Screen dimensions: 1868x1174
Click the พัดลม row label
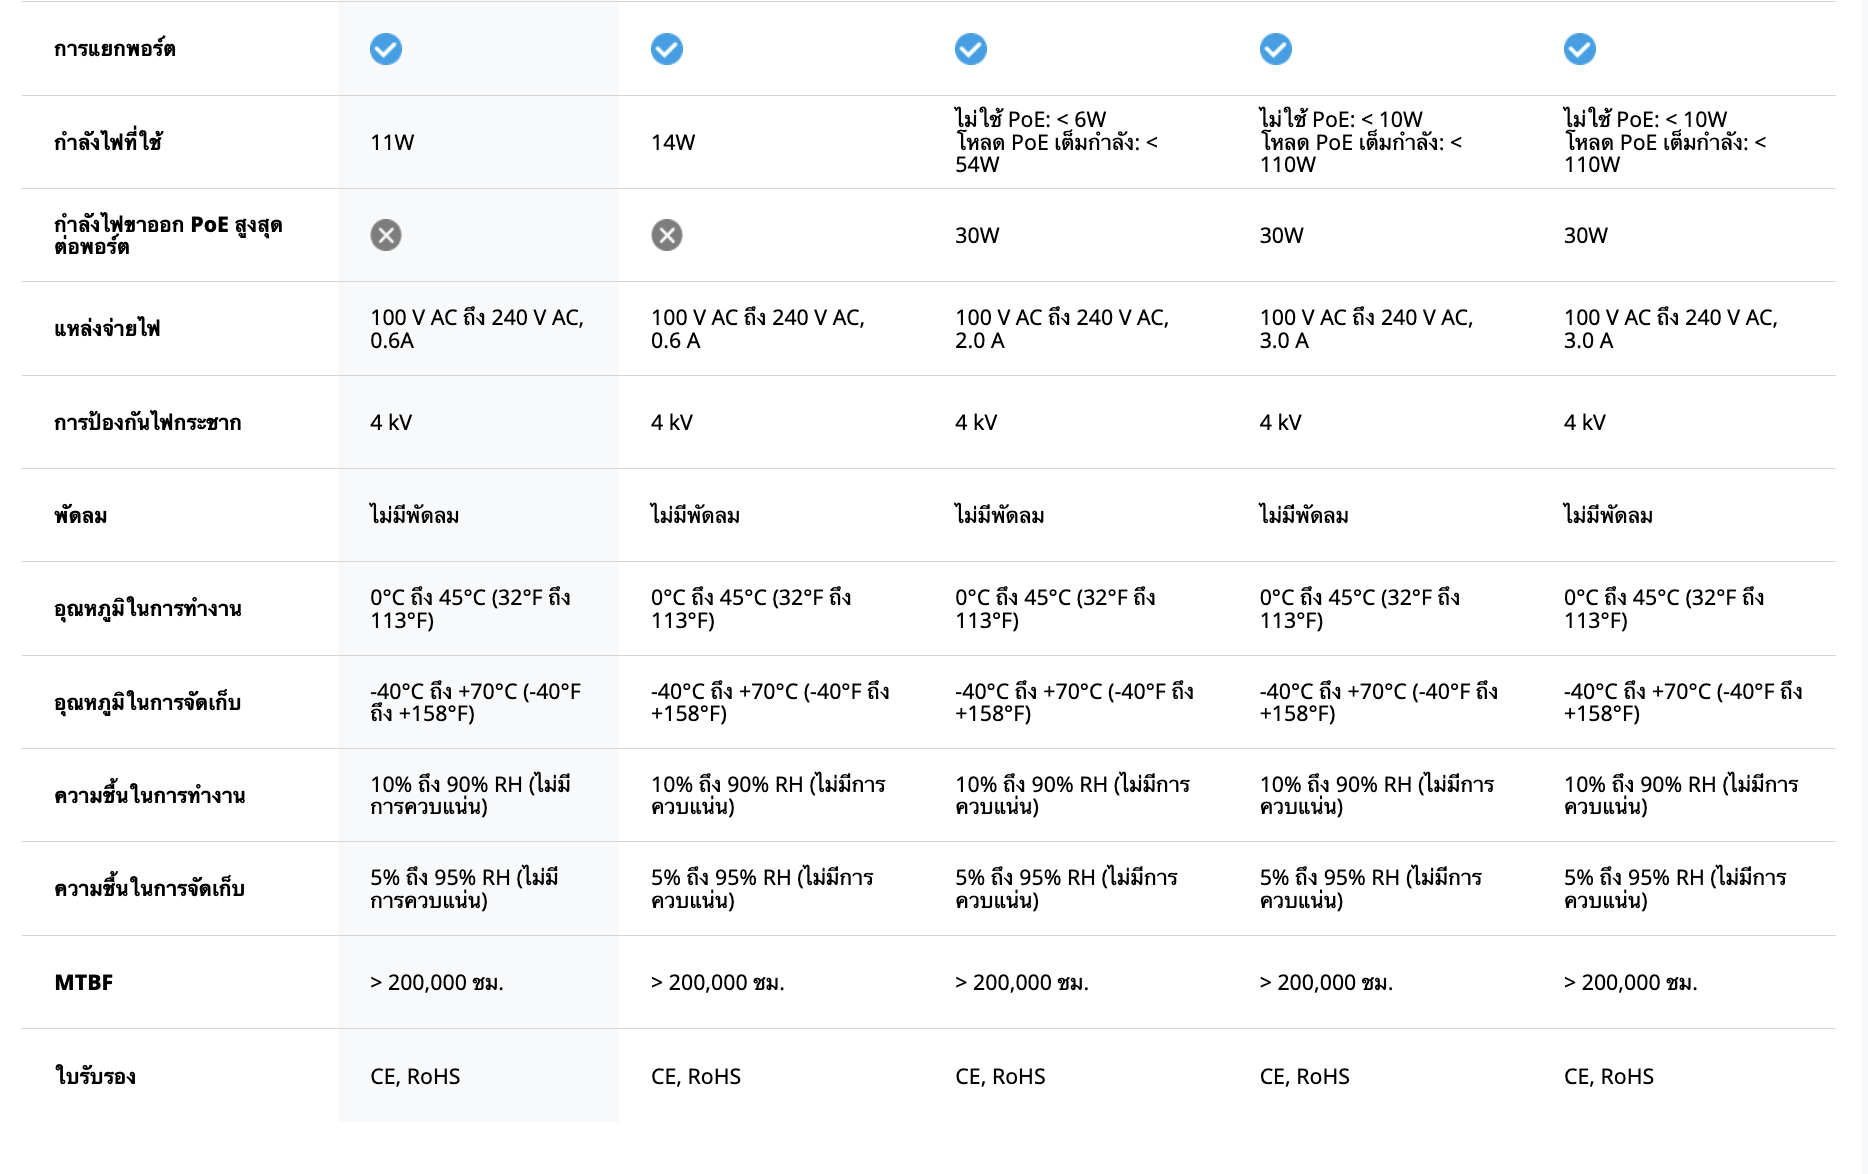81,516
